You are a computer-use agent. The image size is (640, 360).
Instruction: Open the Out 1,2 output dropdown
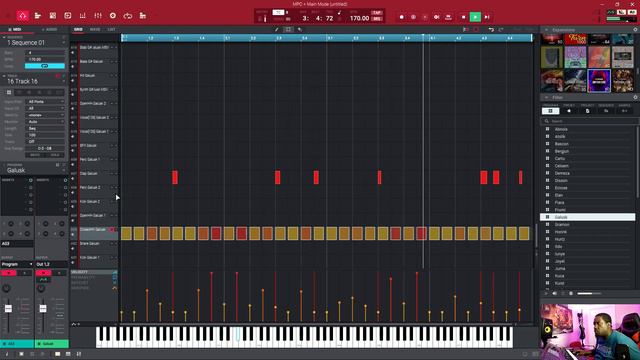[51, 264]
